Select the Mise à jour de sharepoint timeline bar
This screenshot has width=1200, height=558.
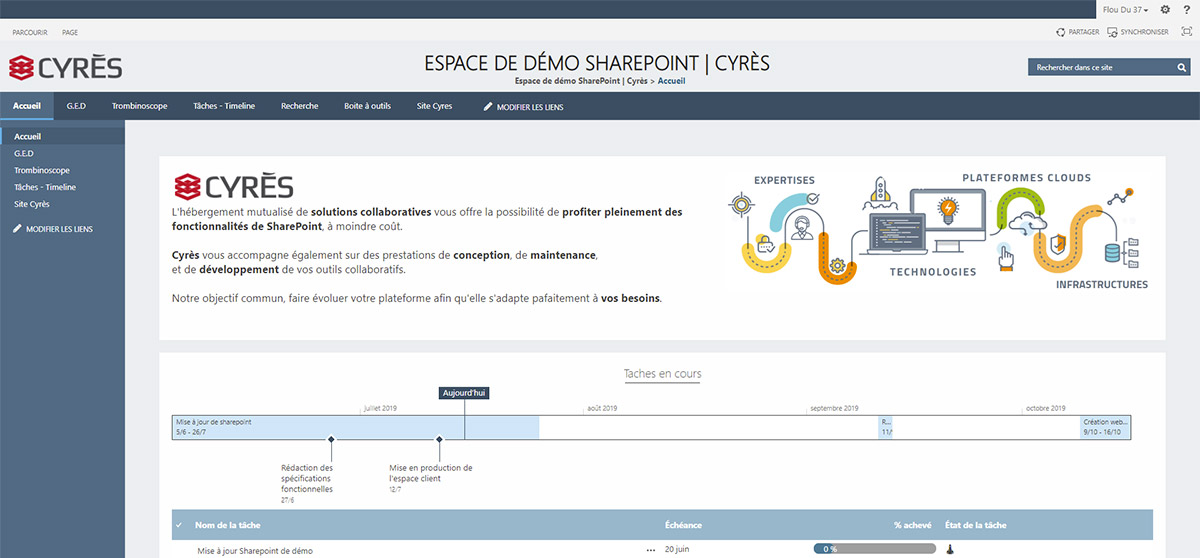[355, 428]
